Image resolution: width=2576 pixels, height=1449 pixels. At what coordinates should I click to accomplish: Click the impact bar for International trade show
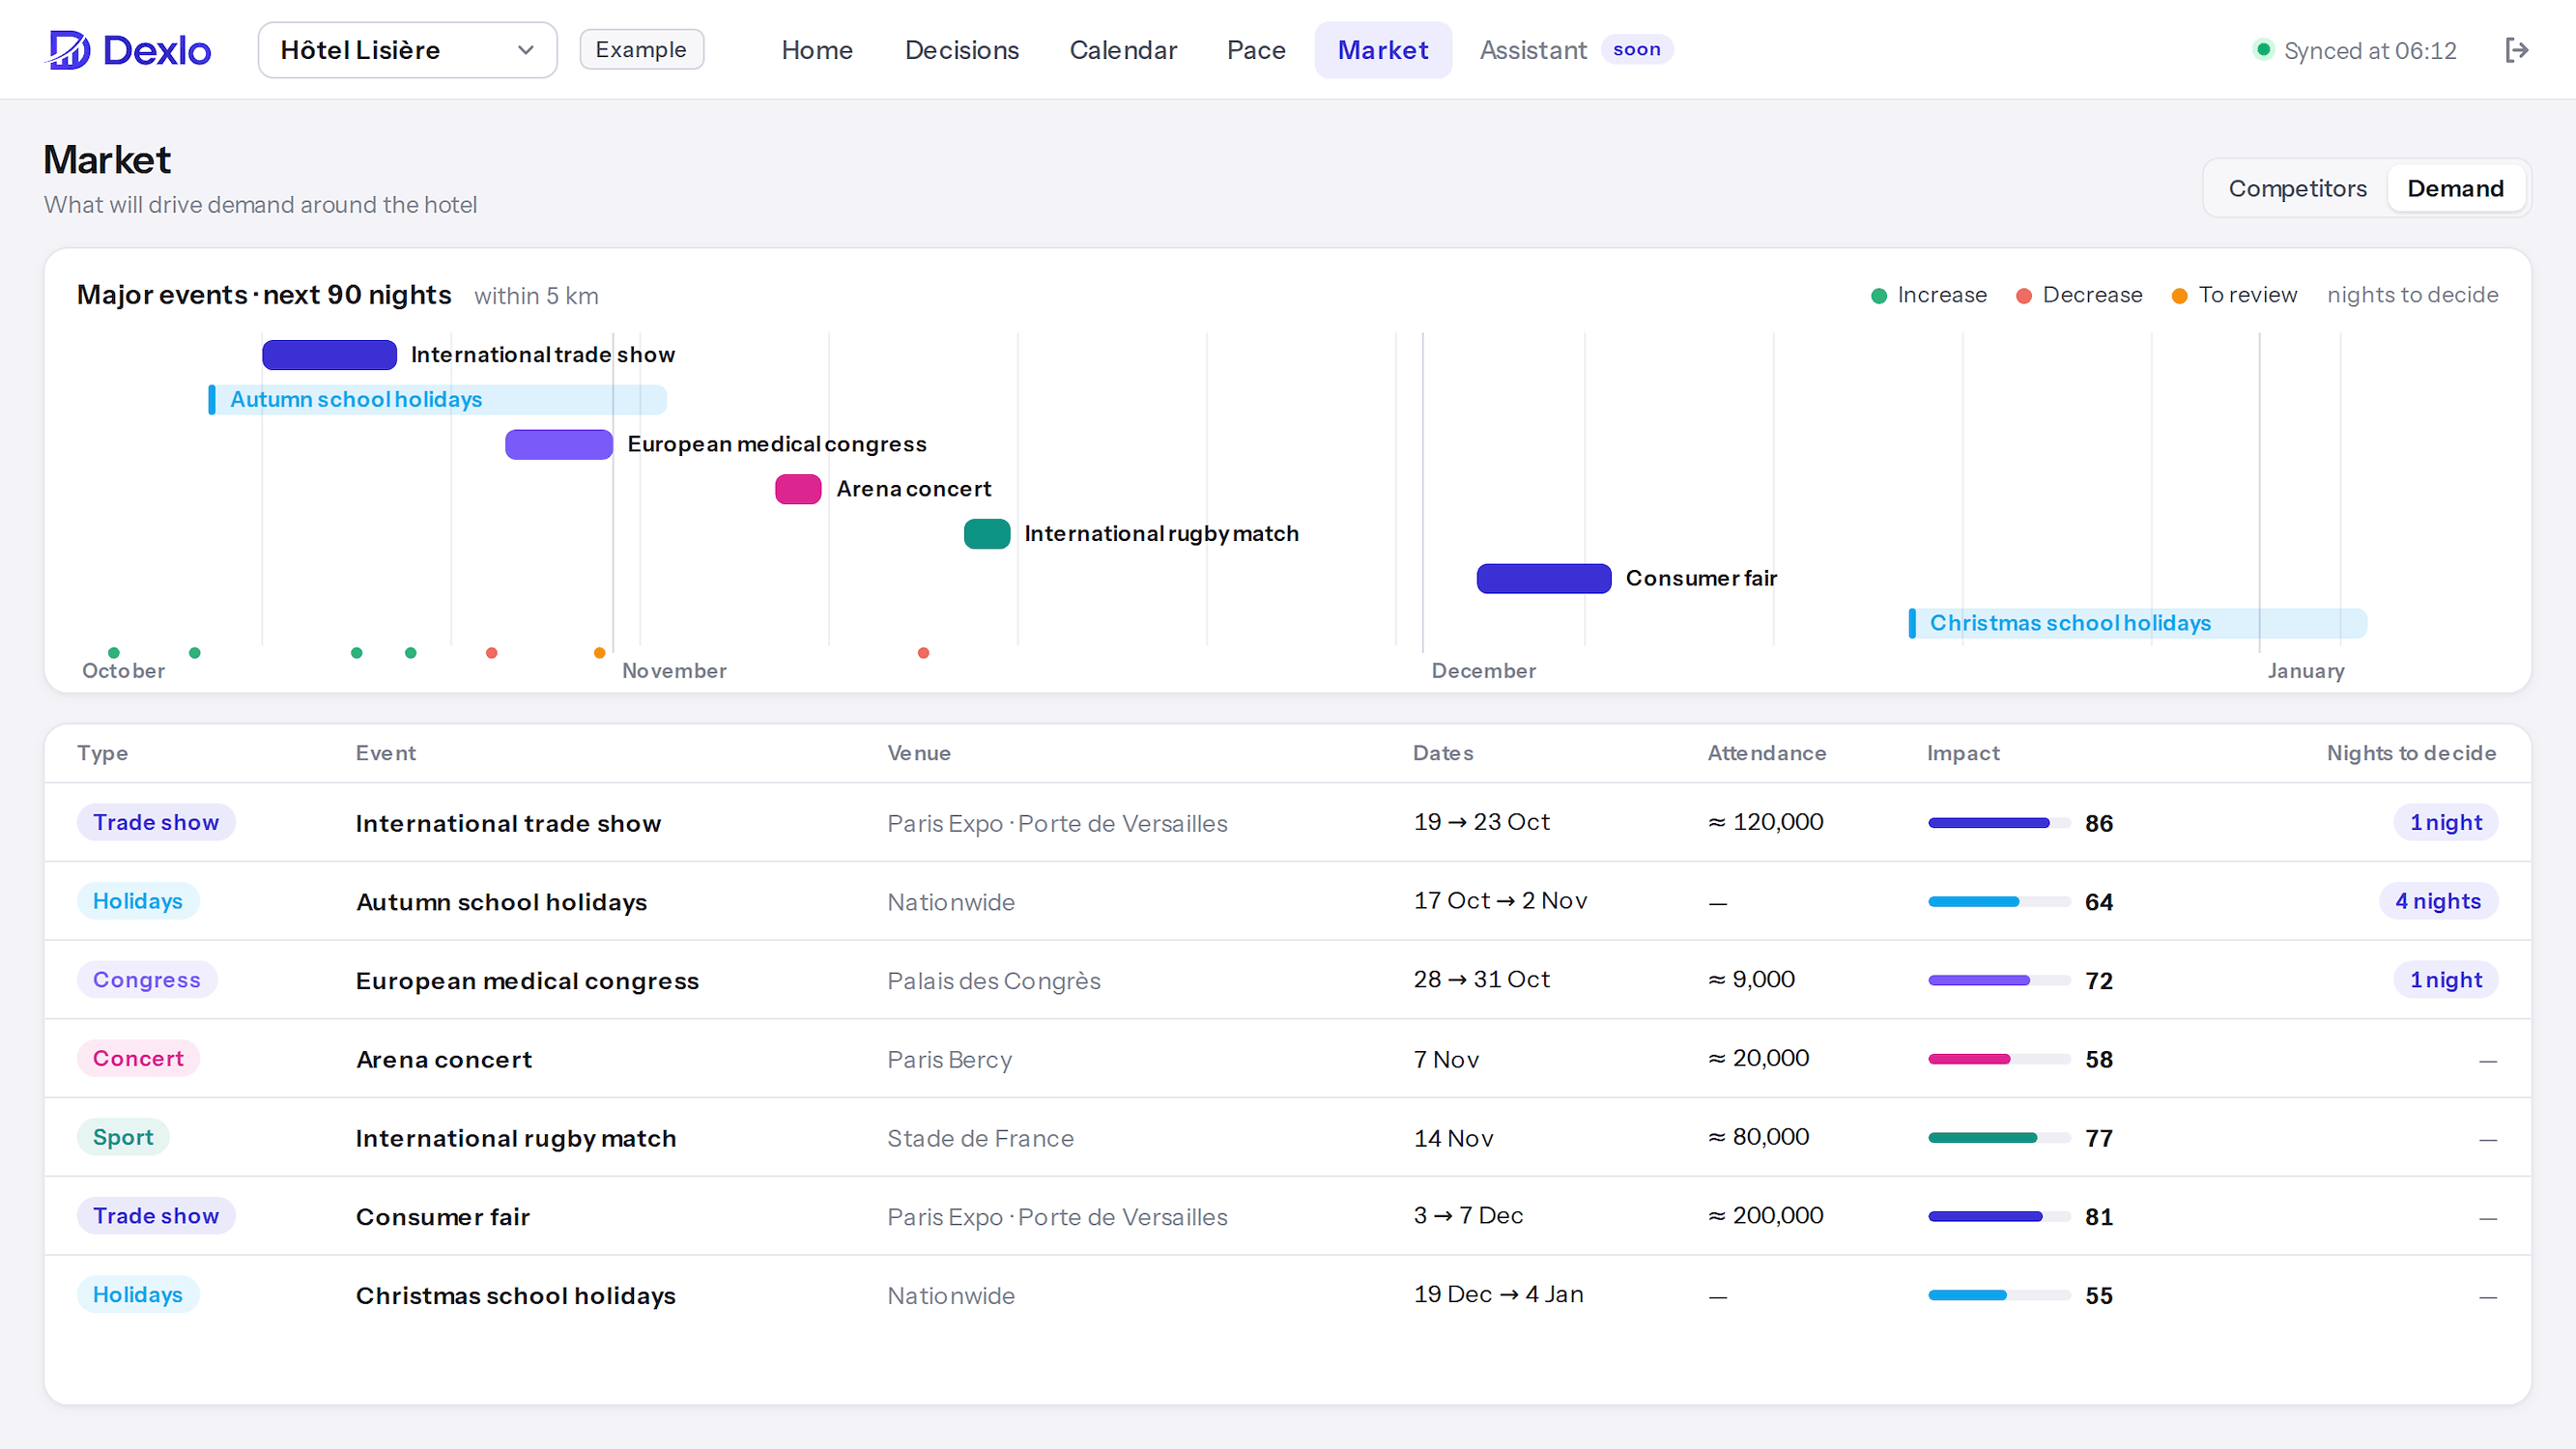(x=1998, y=823)
